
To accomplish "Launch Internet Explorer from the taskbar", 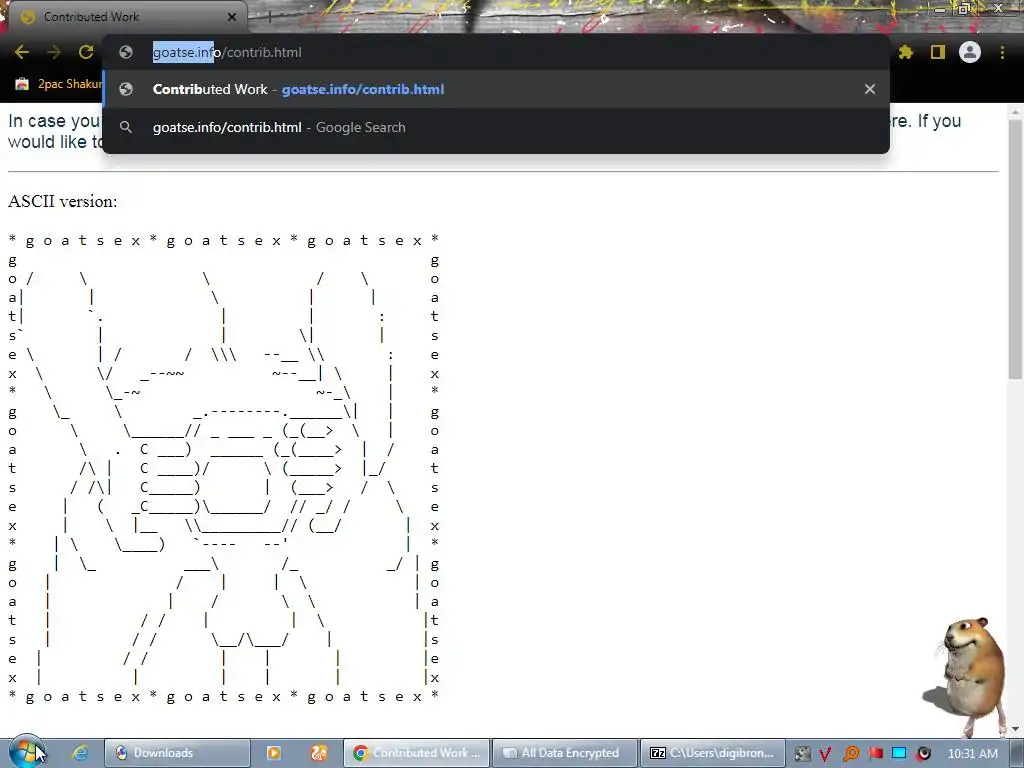I will (x=80, y=753).
